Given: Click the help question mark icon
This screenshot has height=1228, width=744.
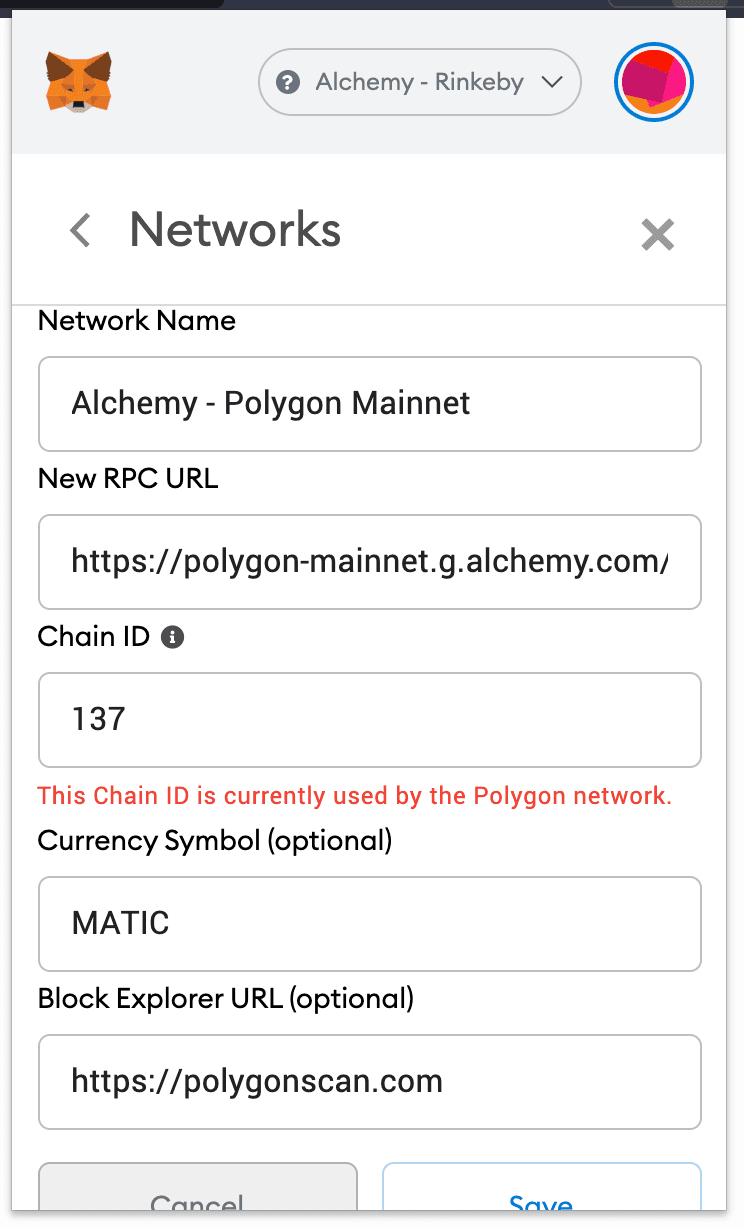Looking at the screenshot, I should [x=289, y=82].
